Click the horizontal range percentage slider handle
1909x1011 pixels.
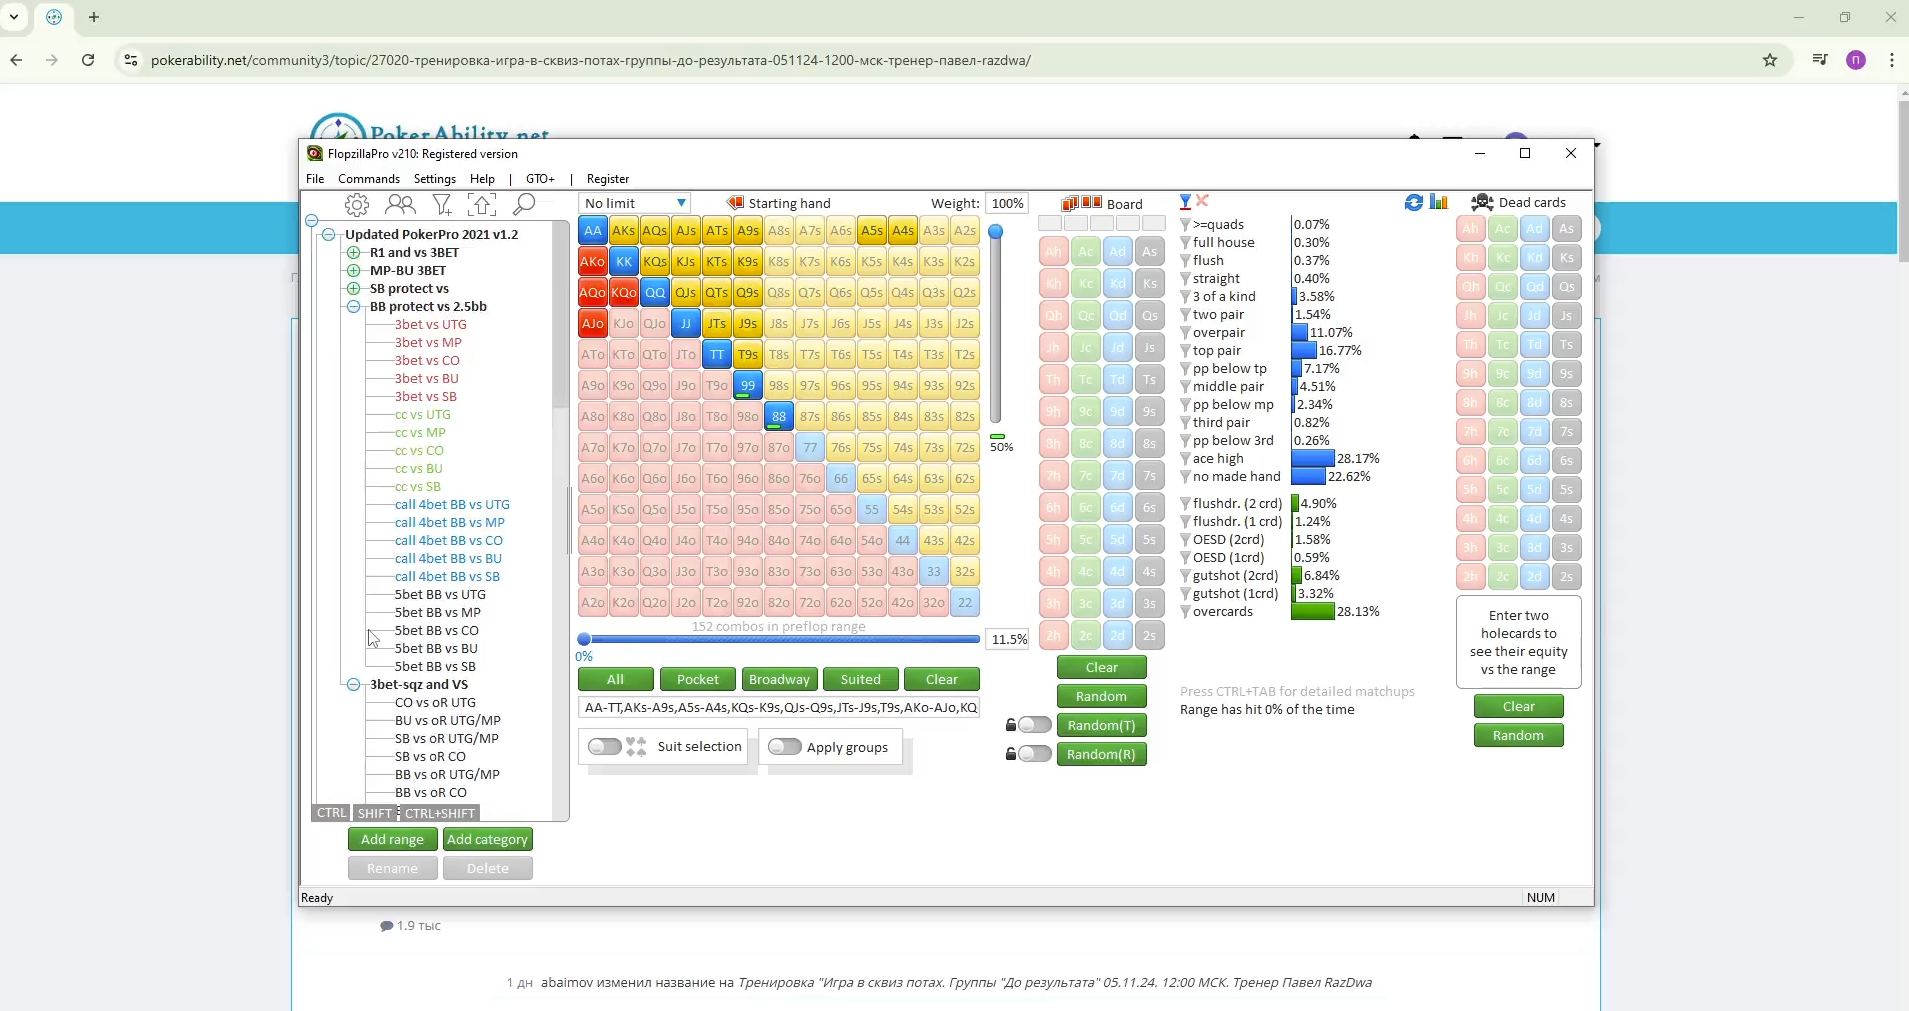pos(584,639)
